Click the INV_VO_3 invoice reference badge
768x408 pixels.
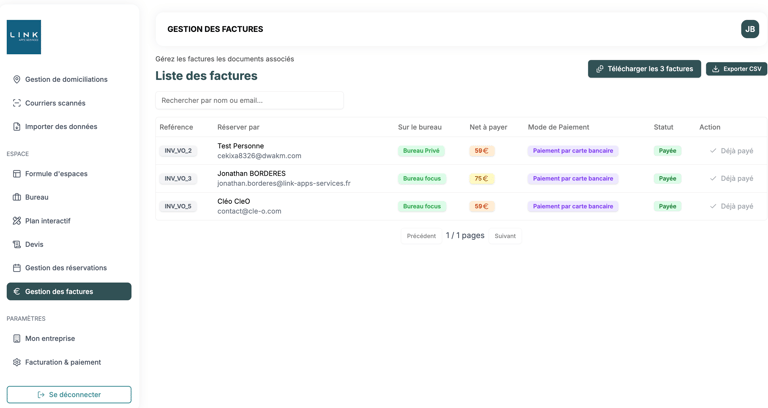click(x=178, y=179)
